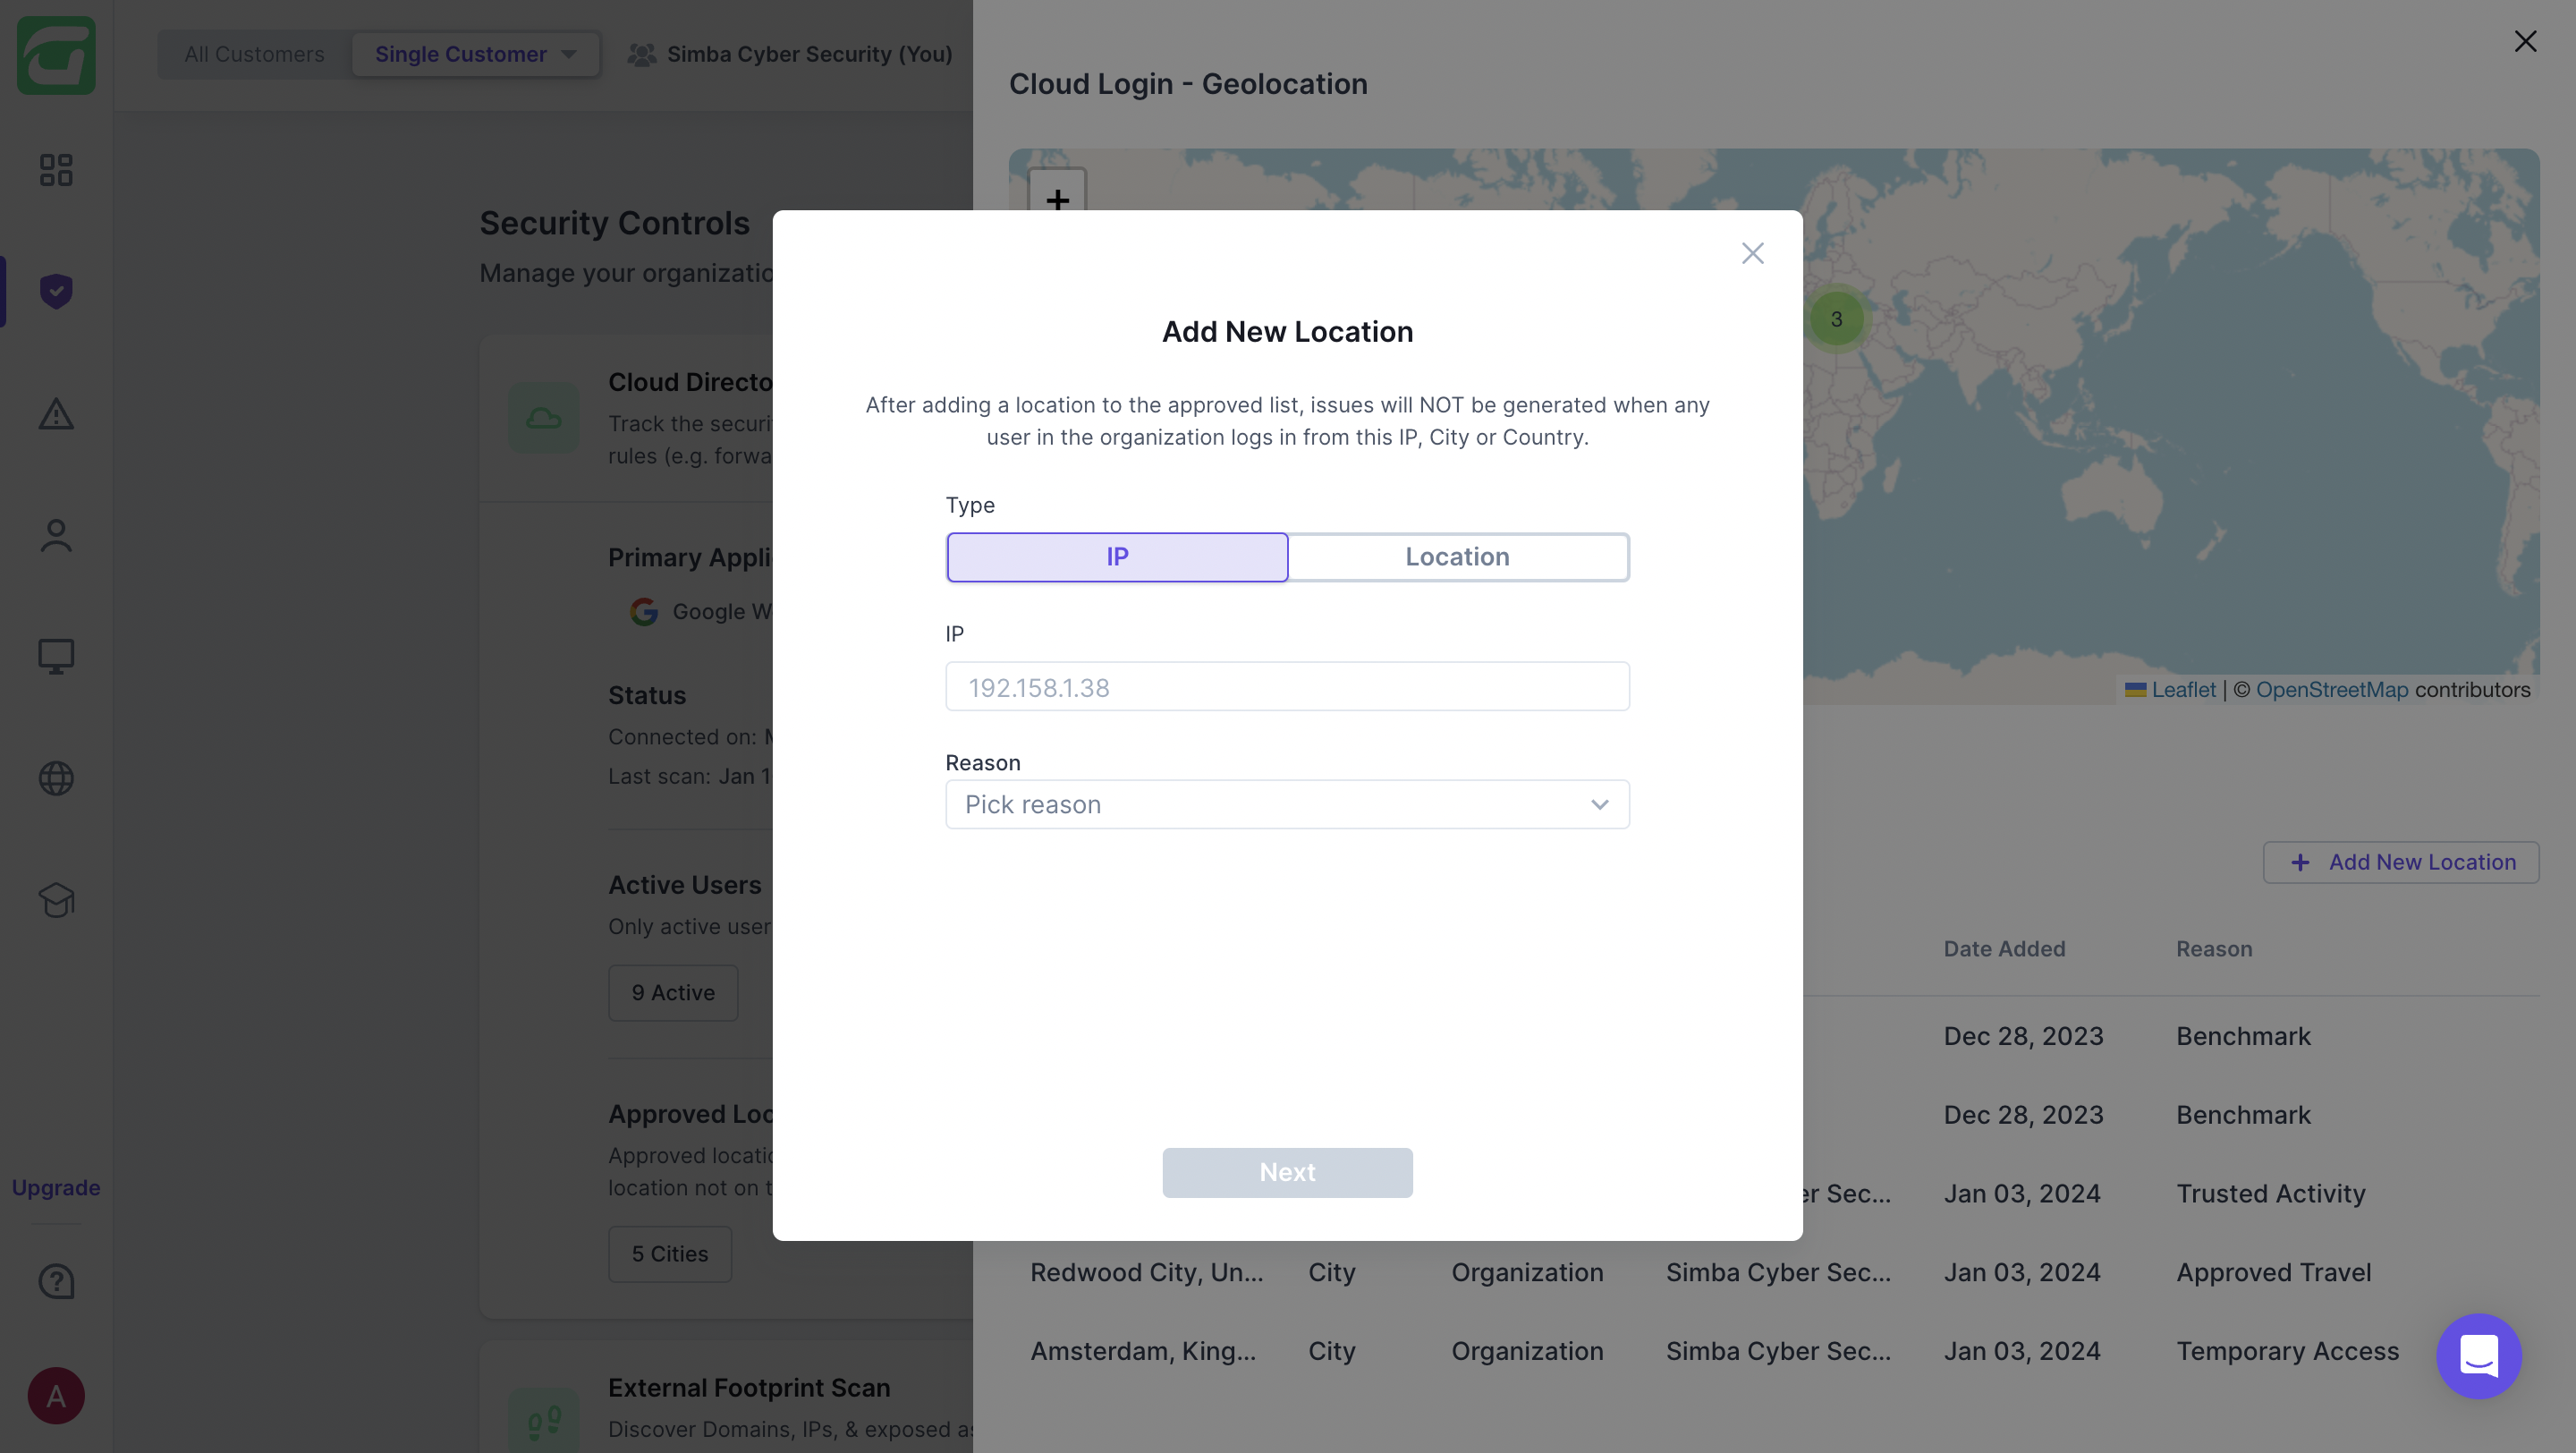Click into the IP address input field
The width and height of the screenshot is (2576, 1453).
coord(1287,687)
